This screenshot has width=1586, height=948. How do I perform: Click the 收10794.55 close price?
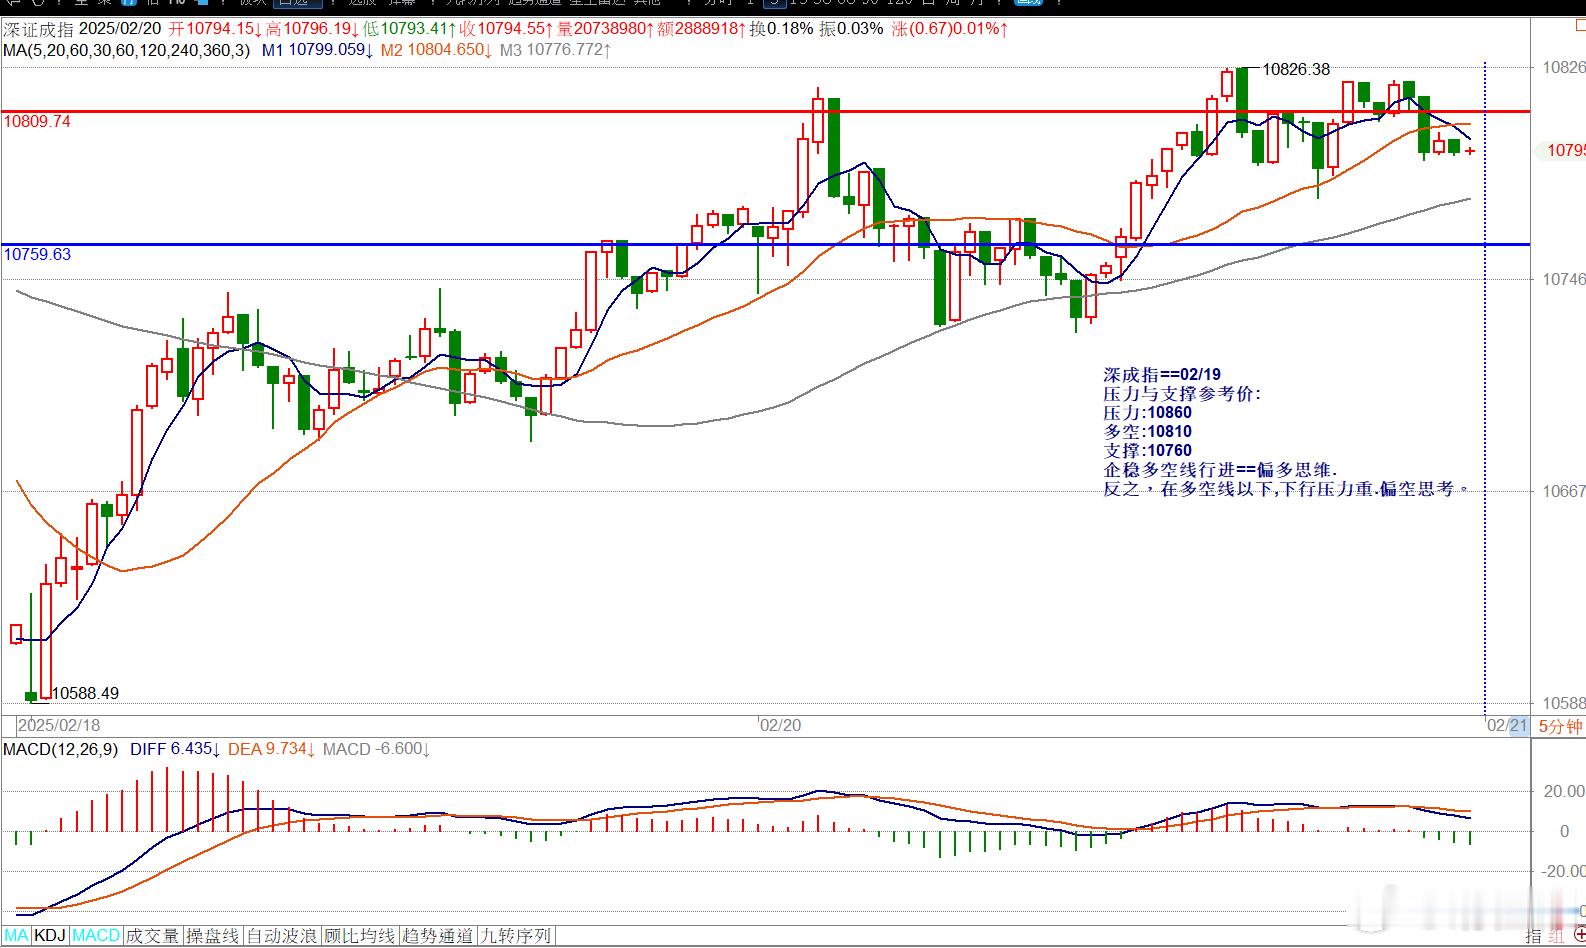[x=508, y=29]
